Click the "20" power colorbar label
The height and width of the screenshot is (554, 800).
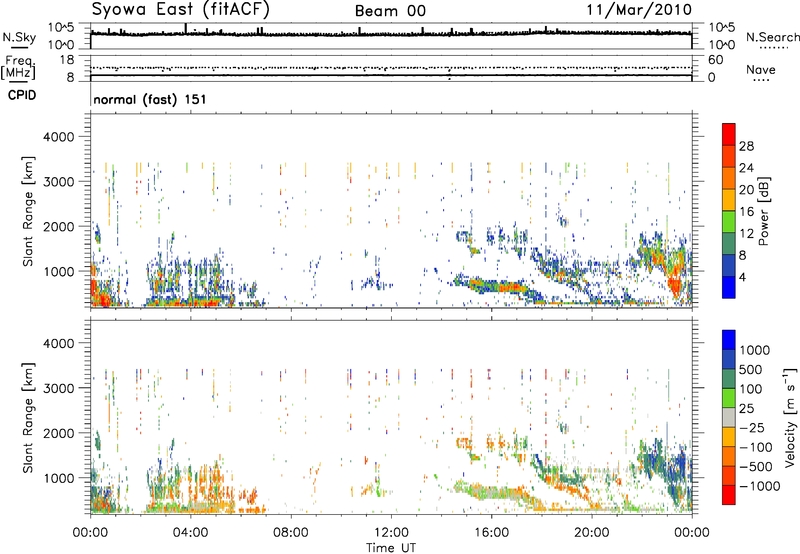point(746,190)
